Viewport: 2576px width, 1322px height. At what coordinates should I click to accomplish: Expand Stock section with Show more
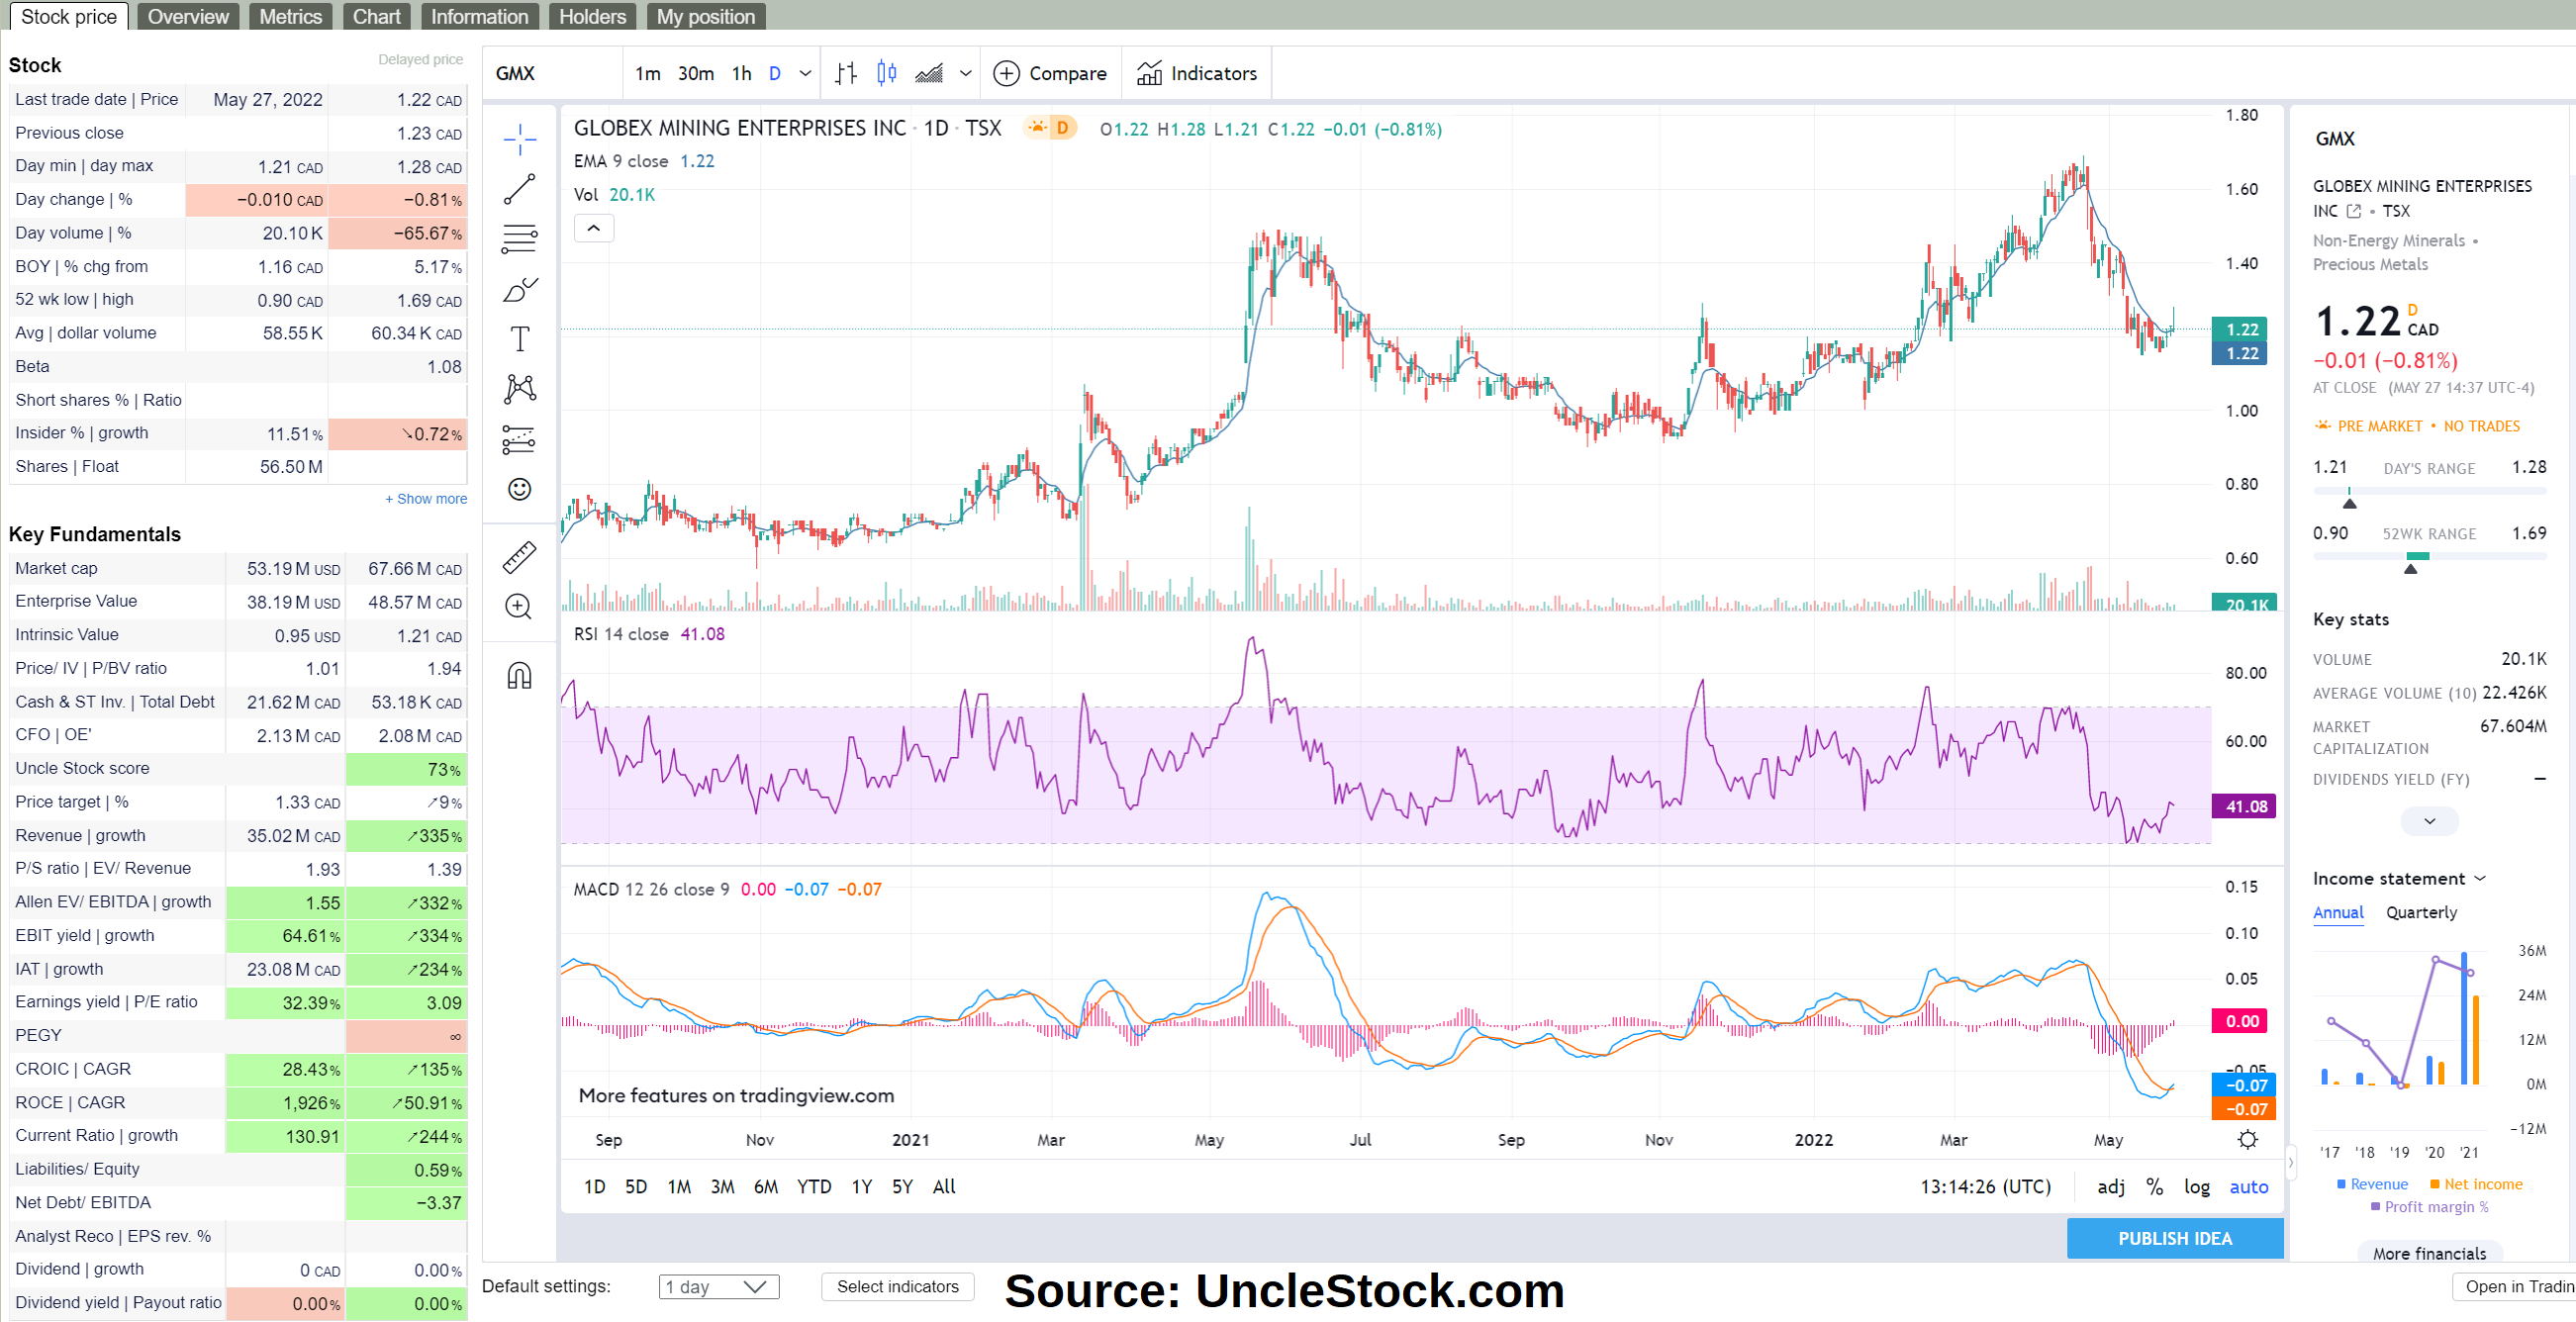point(426,499)
